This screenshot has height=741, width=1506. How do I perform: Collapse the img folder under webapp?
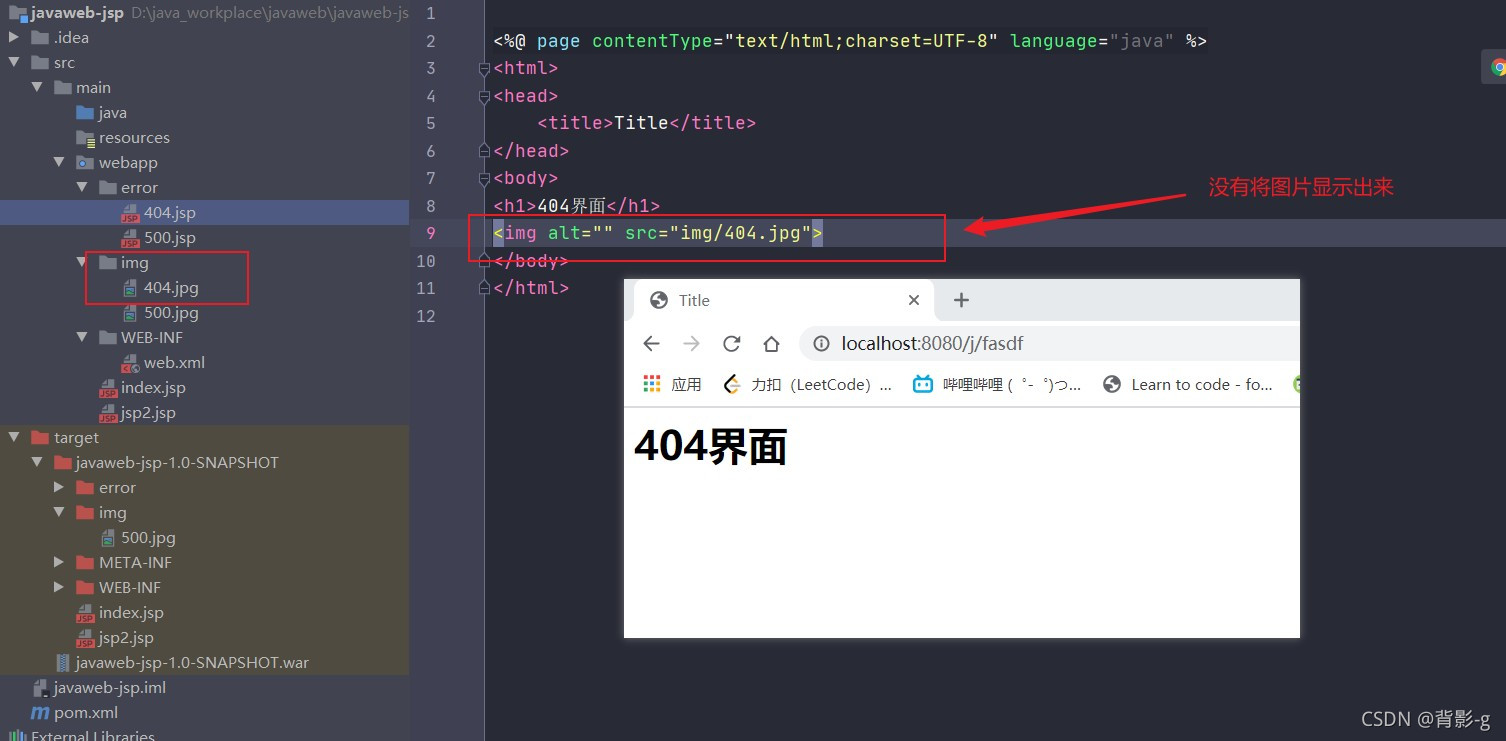point(82,263)
